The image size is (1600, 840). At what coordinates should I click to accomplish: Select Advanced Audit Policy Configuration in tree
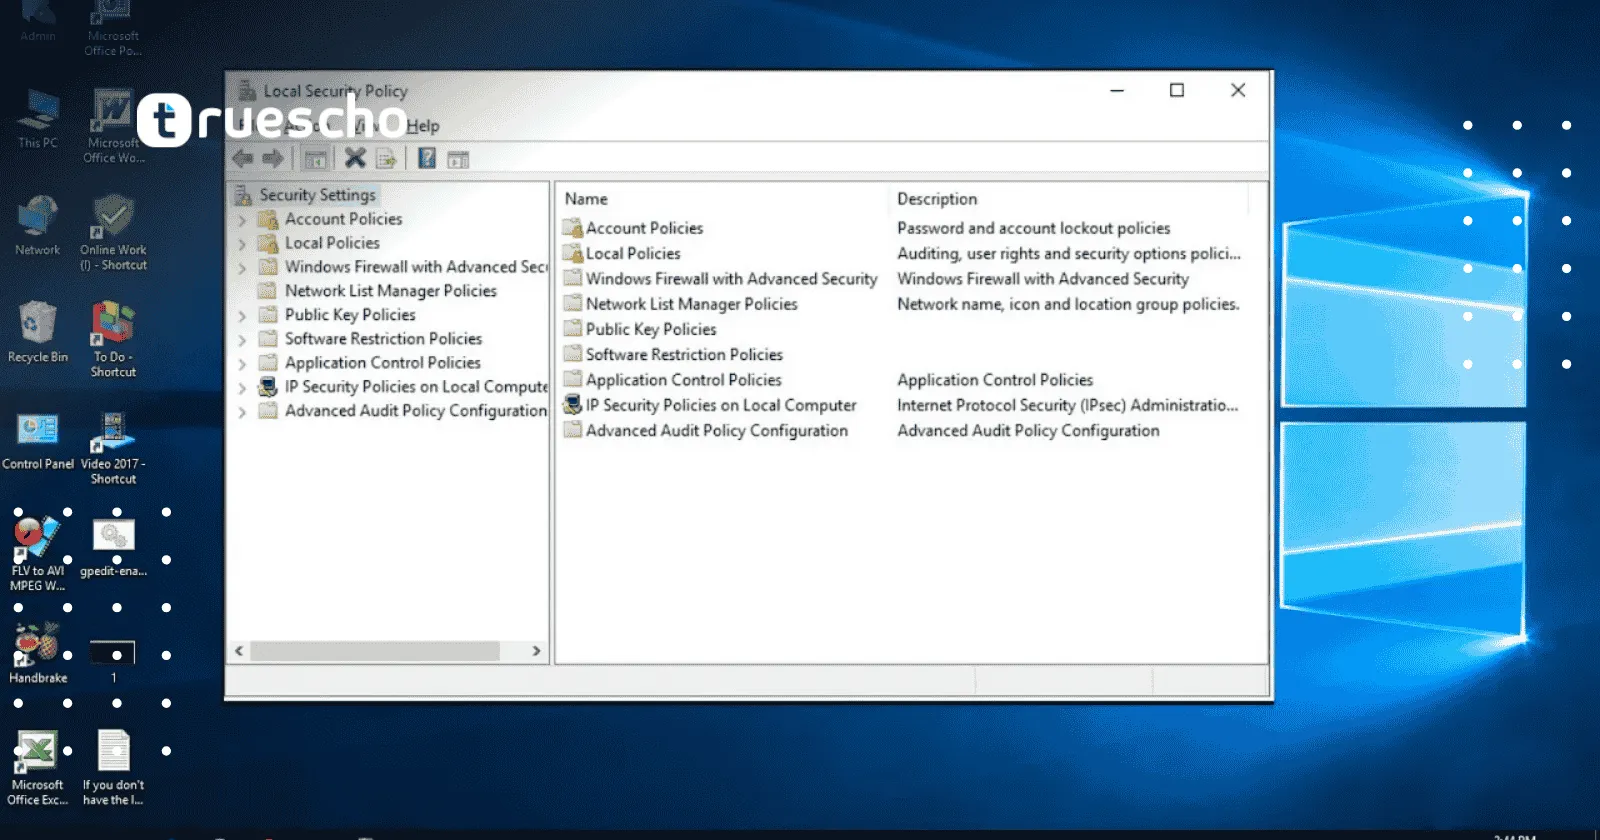pos(416,411)
